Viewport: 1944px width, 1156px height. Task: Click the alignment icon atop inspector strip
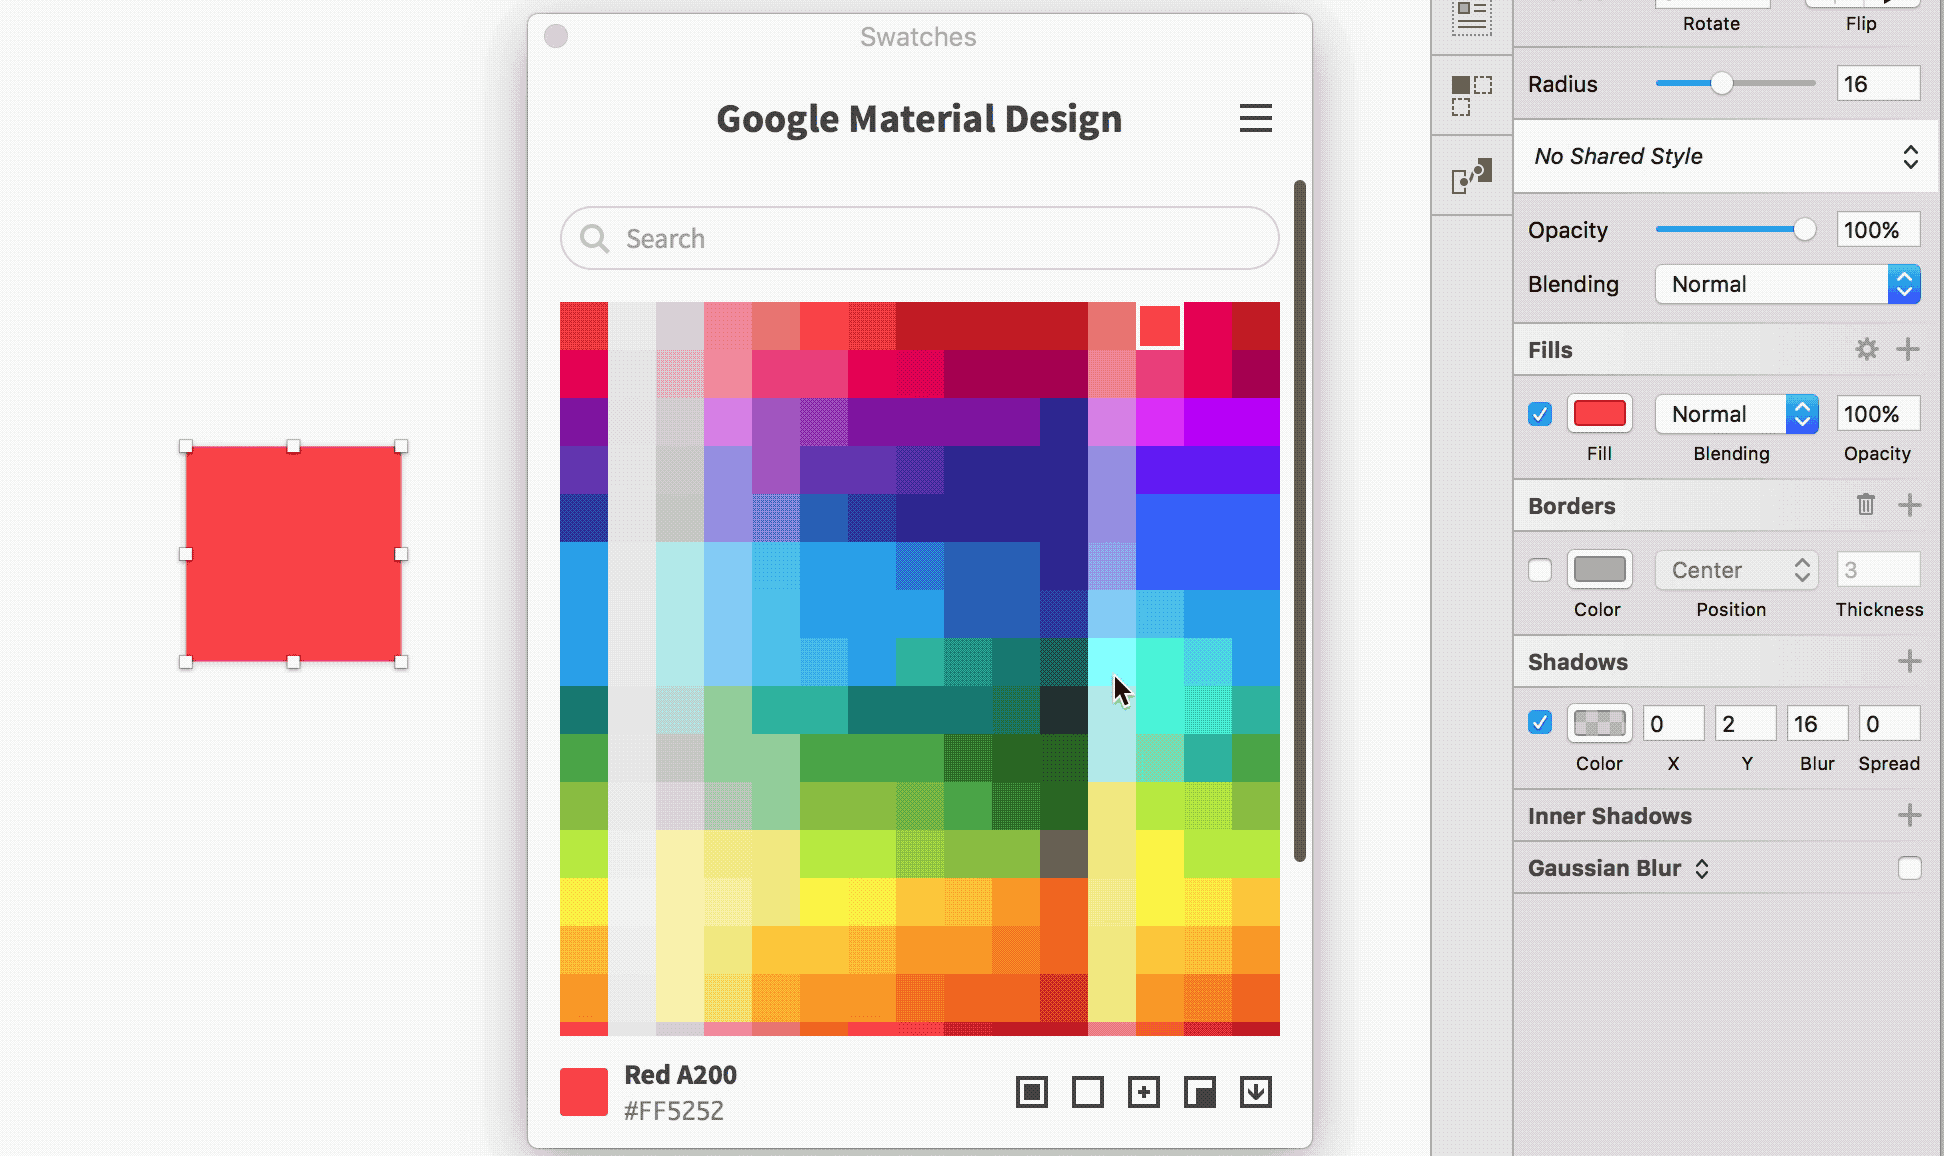click(1472, 18)
